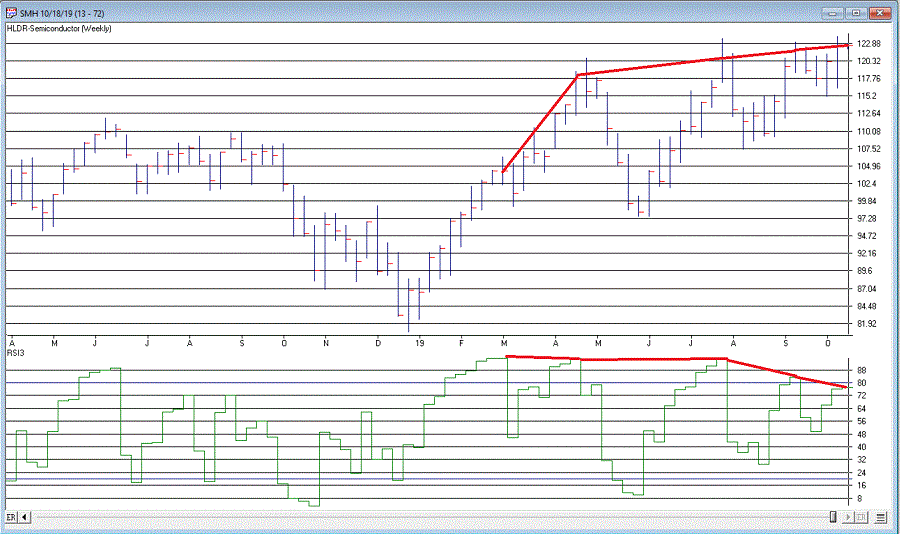Viewport: 900px width, 534px height.
Task: Click the 99.84 price axis label
Action: pos(867,201)
